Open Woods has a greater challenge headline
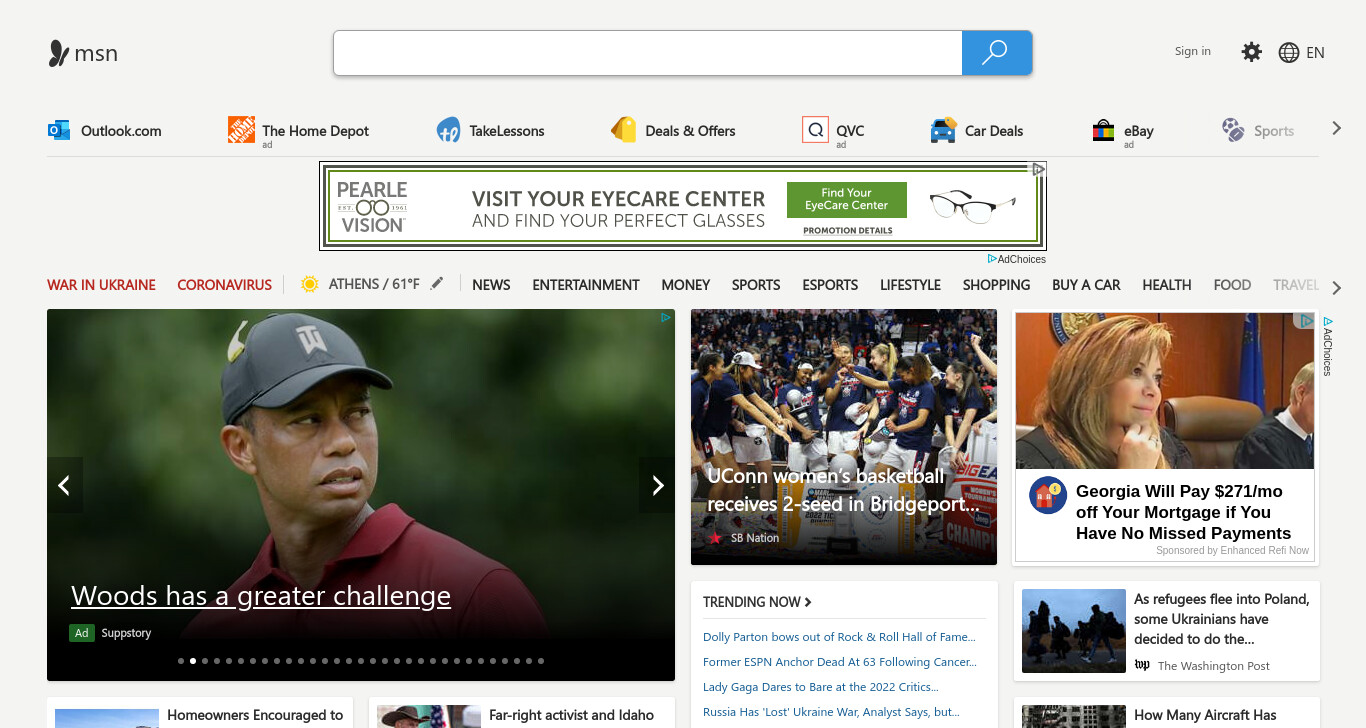Screen dimensions: 1366x728 point(261,596)
